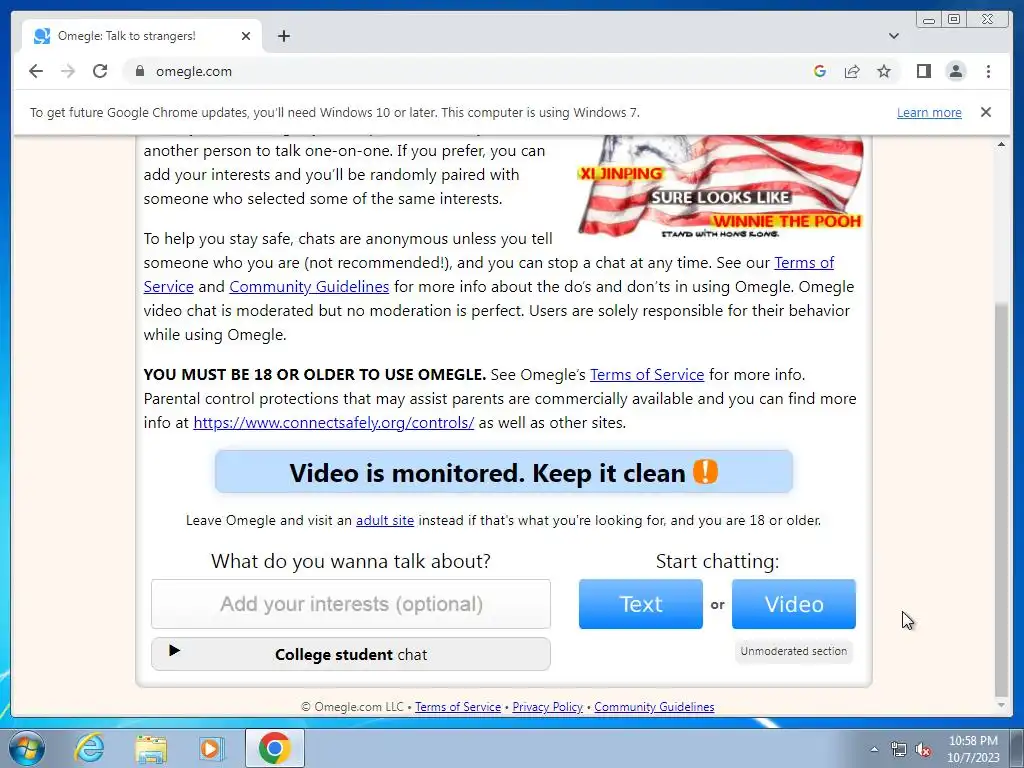Click the page vertical scrollbar thumb
Image resolution: width=1024 pixels, height=768 pixels.
click(1000, 500)
